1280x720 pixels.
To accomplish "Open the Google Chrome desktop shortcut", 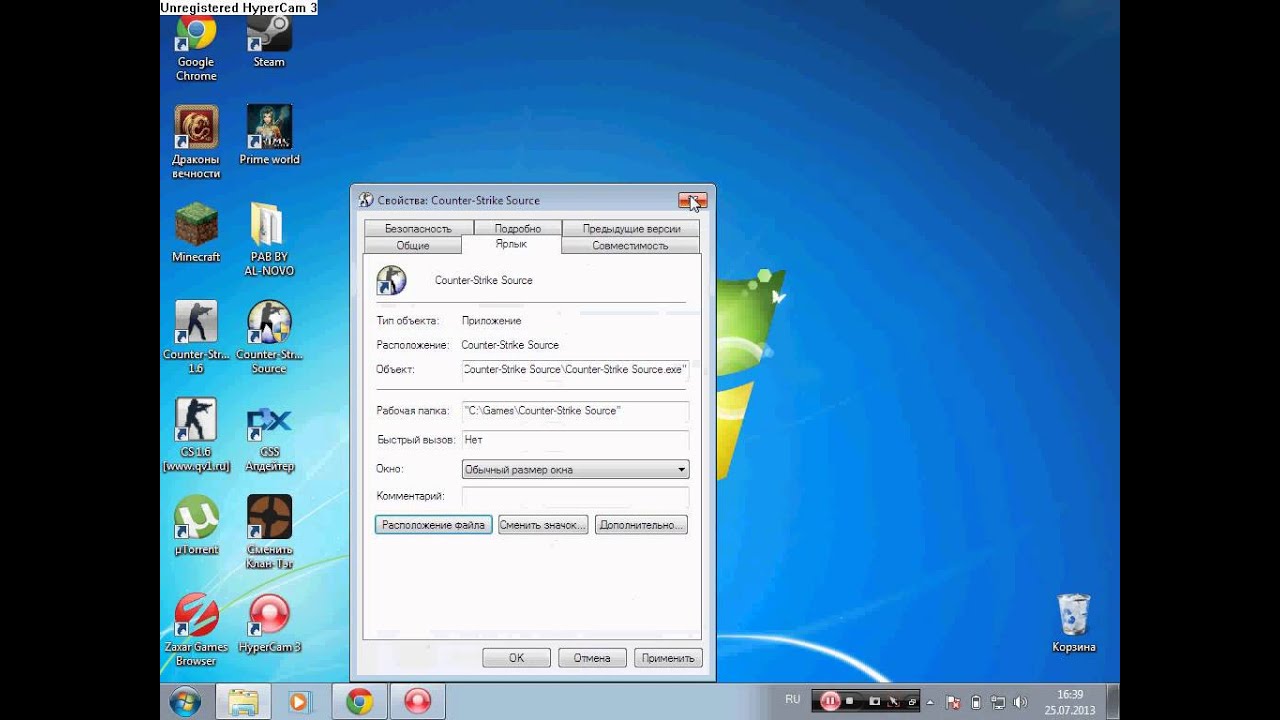I will [x=196, y=48].
